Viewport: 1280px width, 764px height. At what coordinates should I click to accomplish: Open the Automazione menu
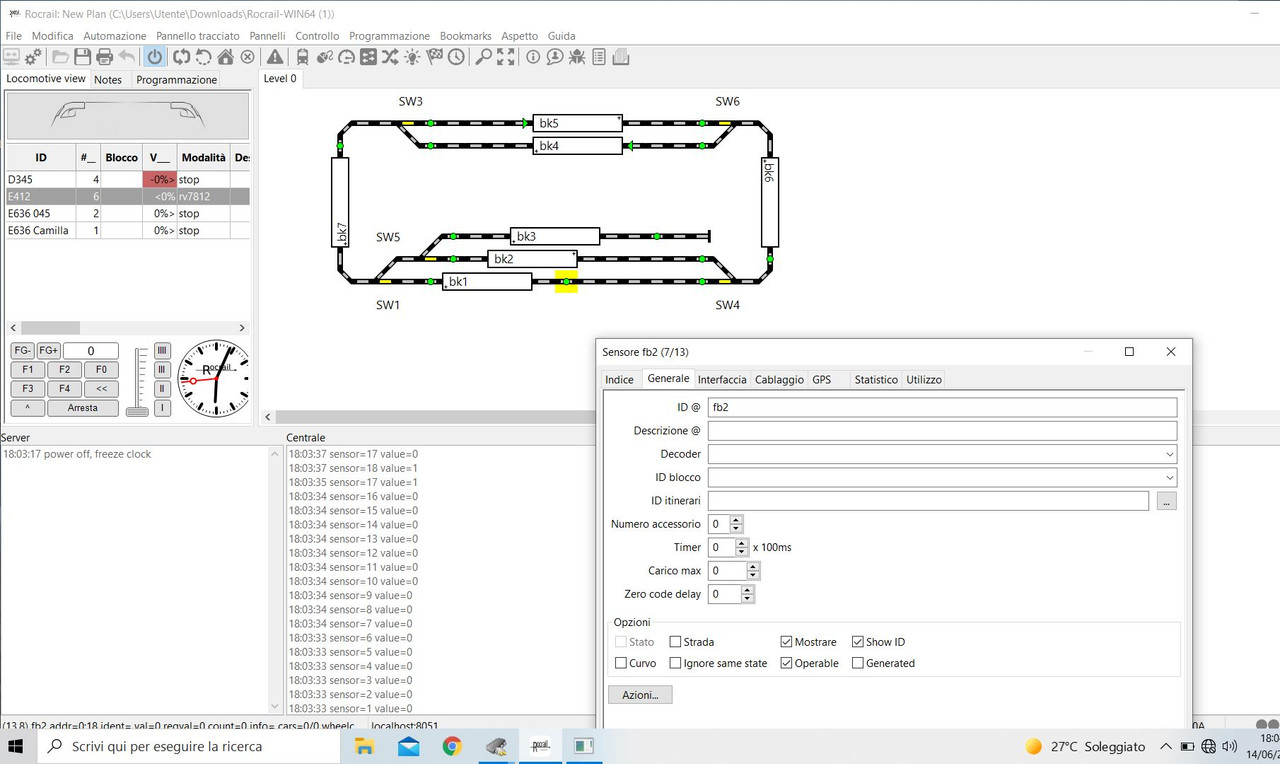115,36
